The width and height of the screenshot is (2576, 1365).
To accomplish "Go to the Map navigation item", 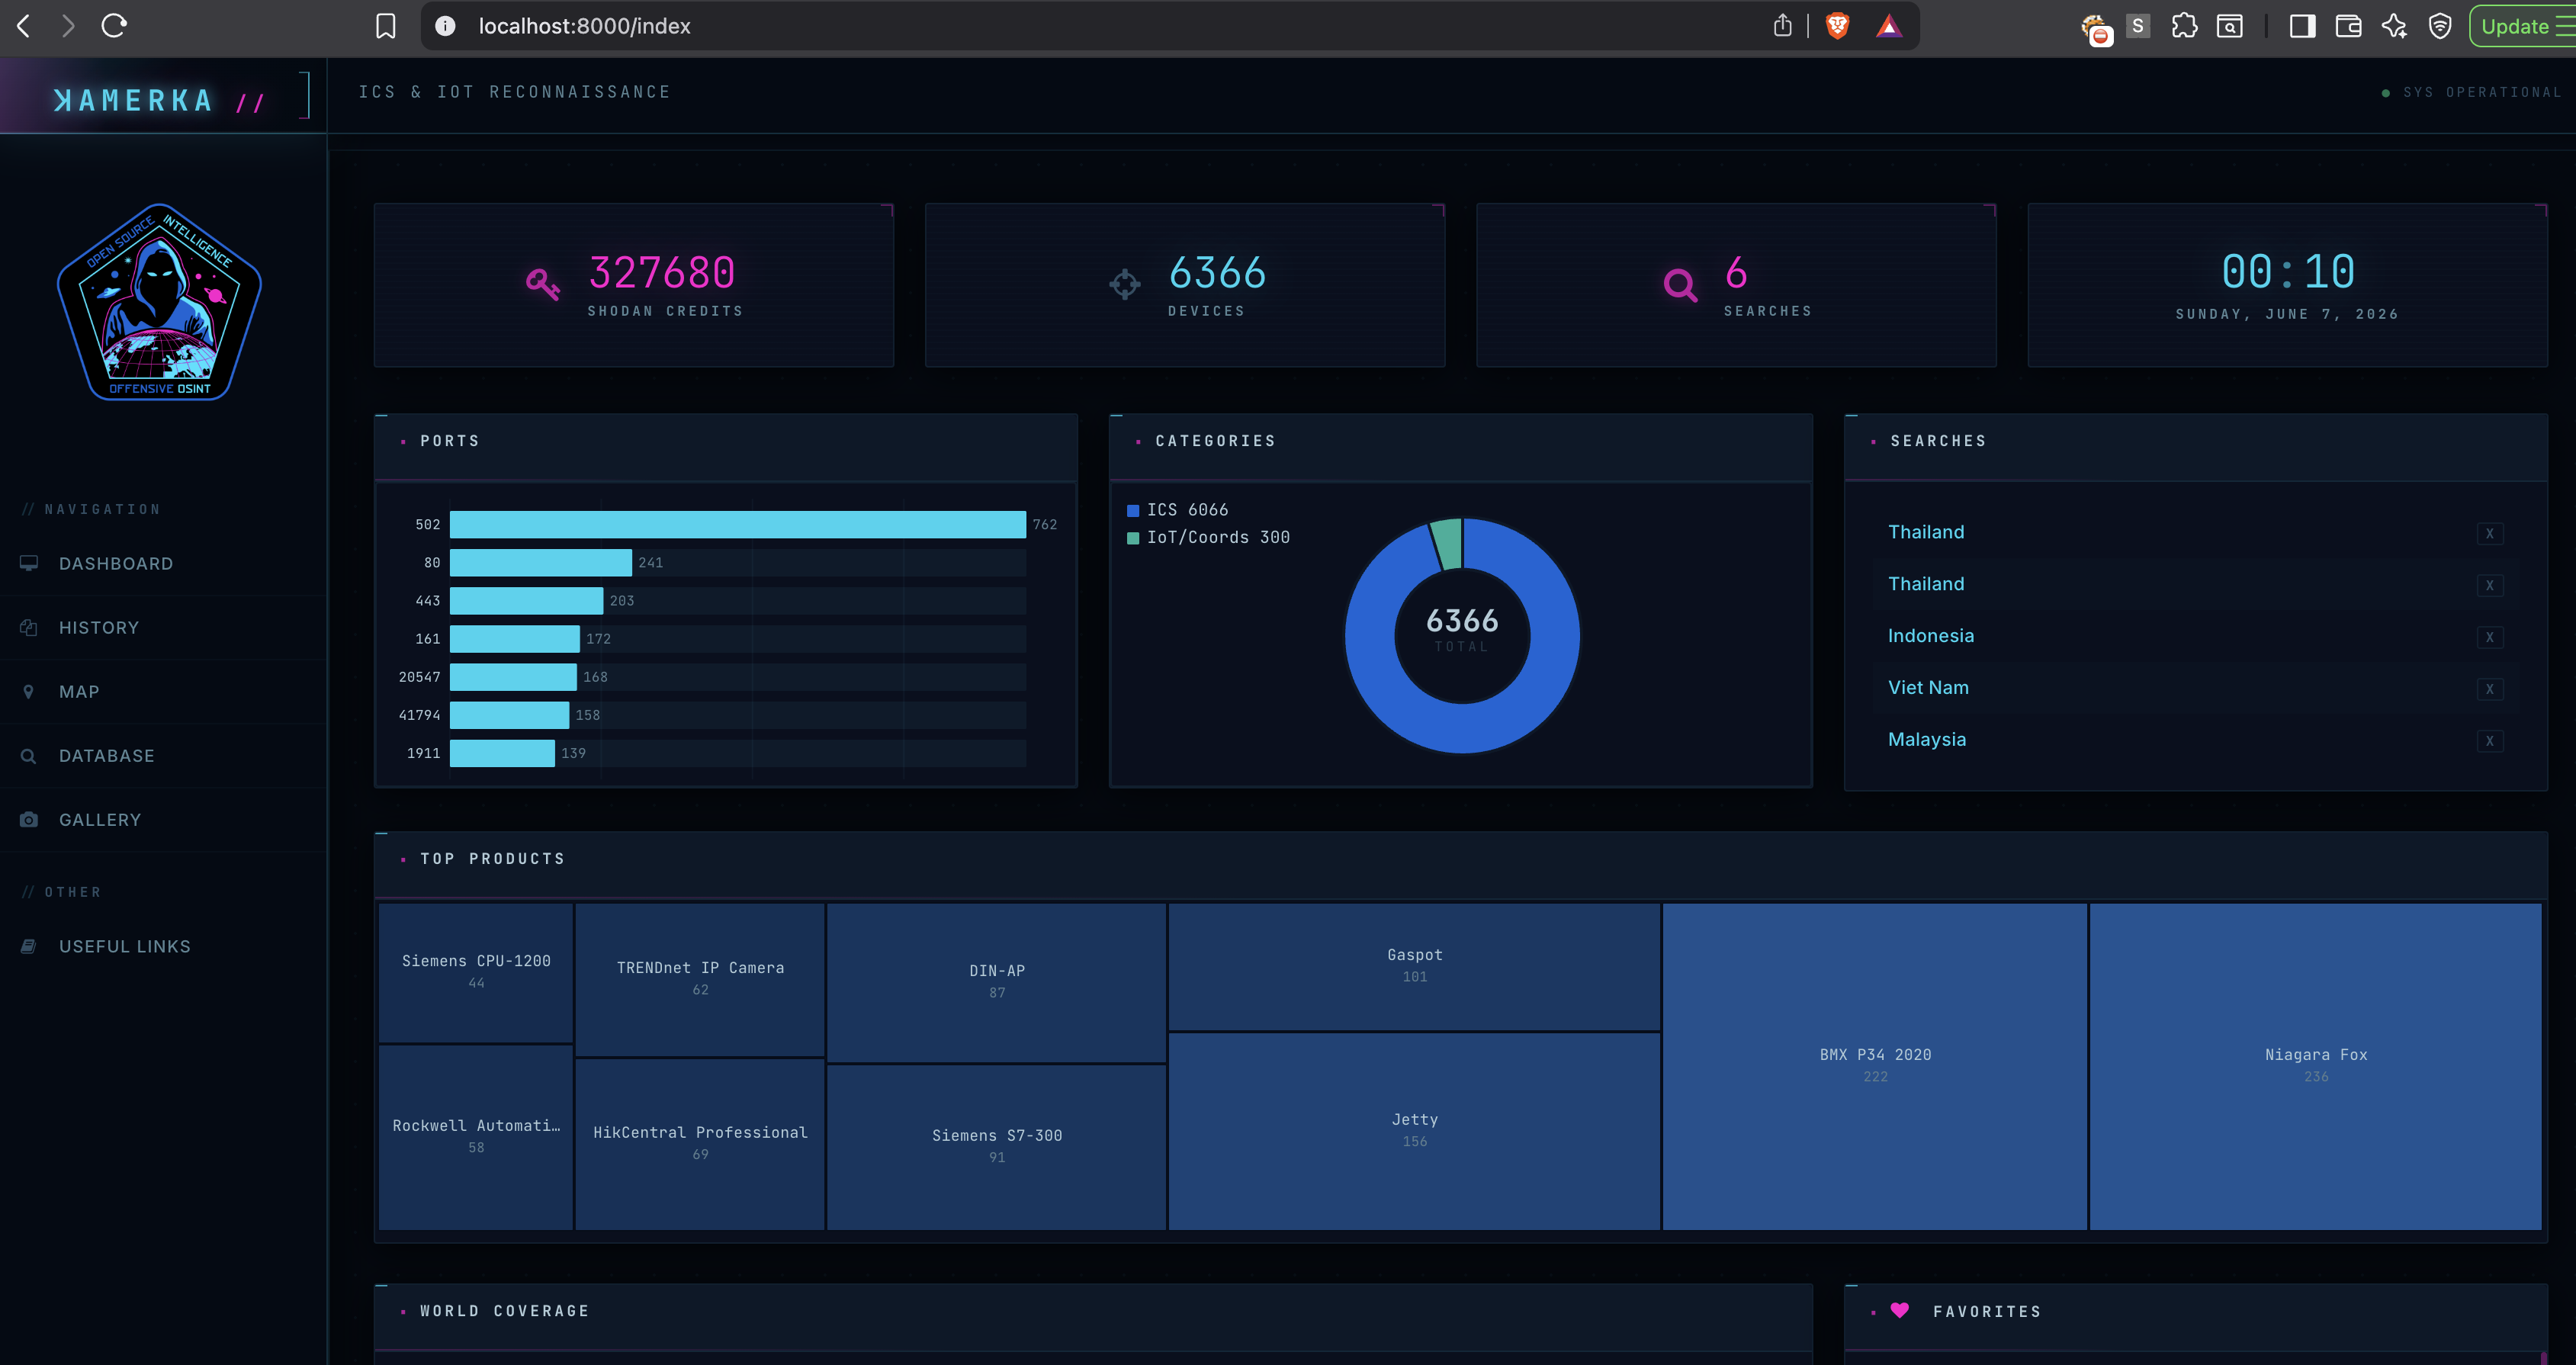I will point(163,692).
